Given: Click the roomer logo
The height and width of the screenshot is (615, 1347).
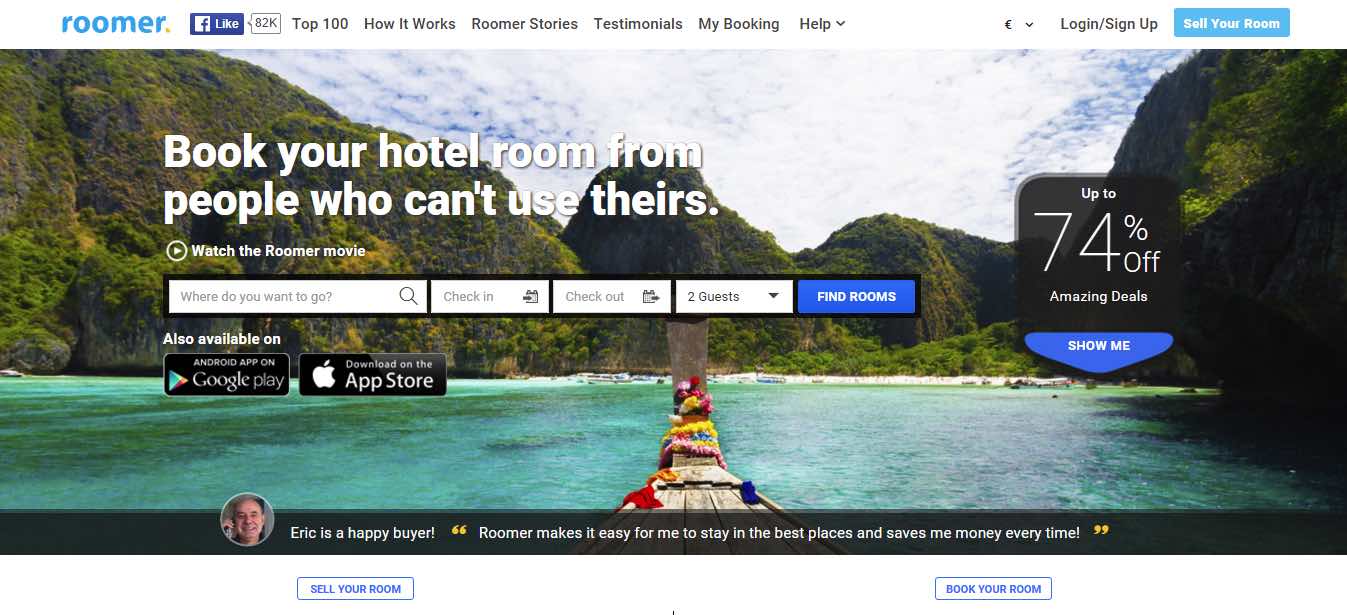Looking at the screenshot, I should (115, 23).
